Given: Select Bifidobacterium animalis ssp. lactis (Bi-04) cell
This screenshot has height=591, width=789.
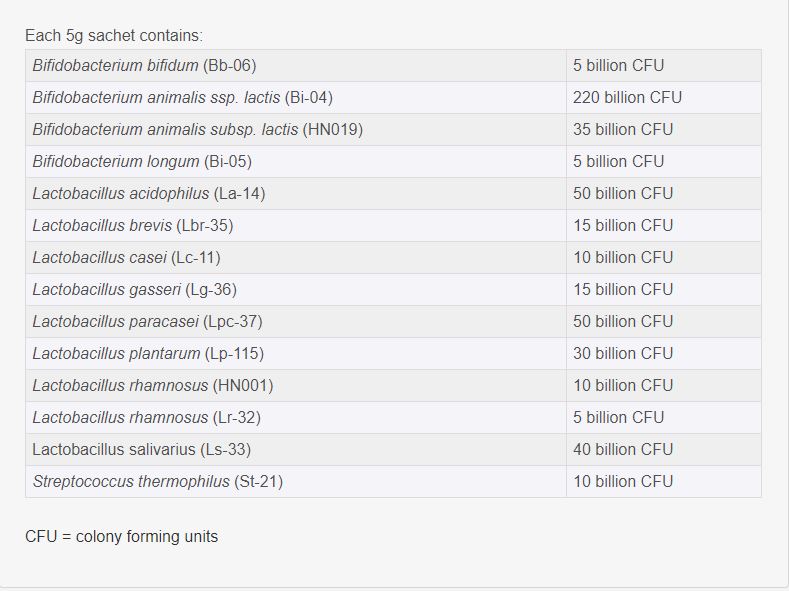Looking at the screenshot, I should 182,98.
